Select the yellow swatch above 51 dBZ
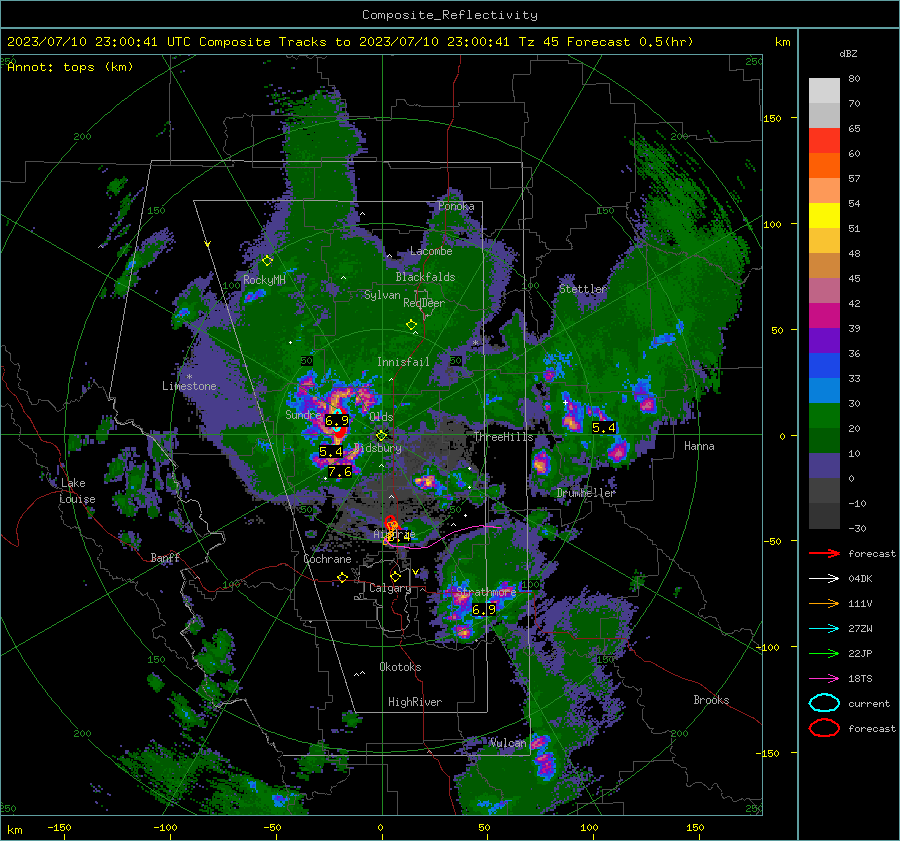This screenshot has width=900, height=841. pos(824,215)
